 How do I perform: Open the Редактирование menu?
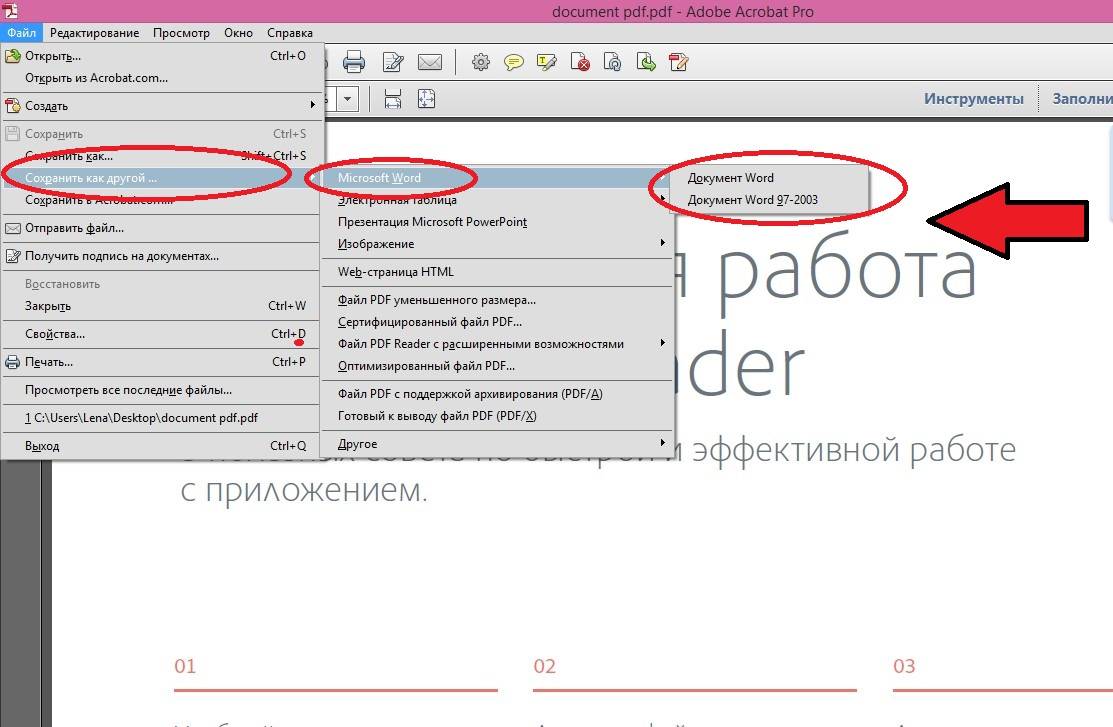click(97, 33)
